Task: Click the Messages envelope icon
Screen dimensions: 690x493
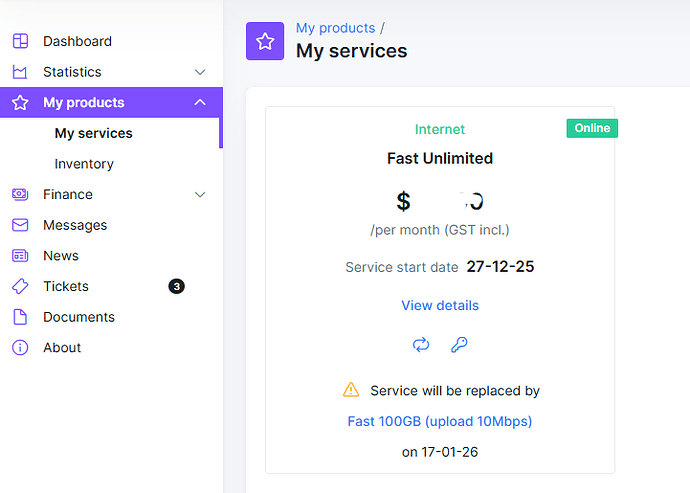Action: click(x=20, y=225)
